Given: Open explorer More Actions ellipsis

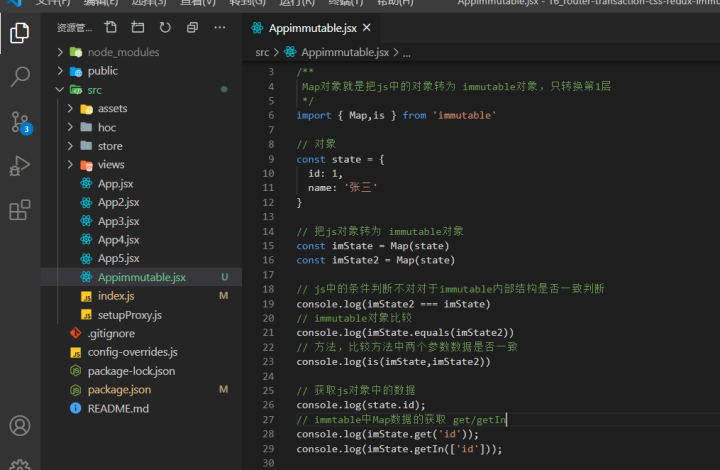Looking at the screenshot, I should (x=219, y=28).
